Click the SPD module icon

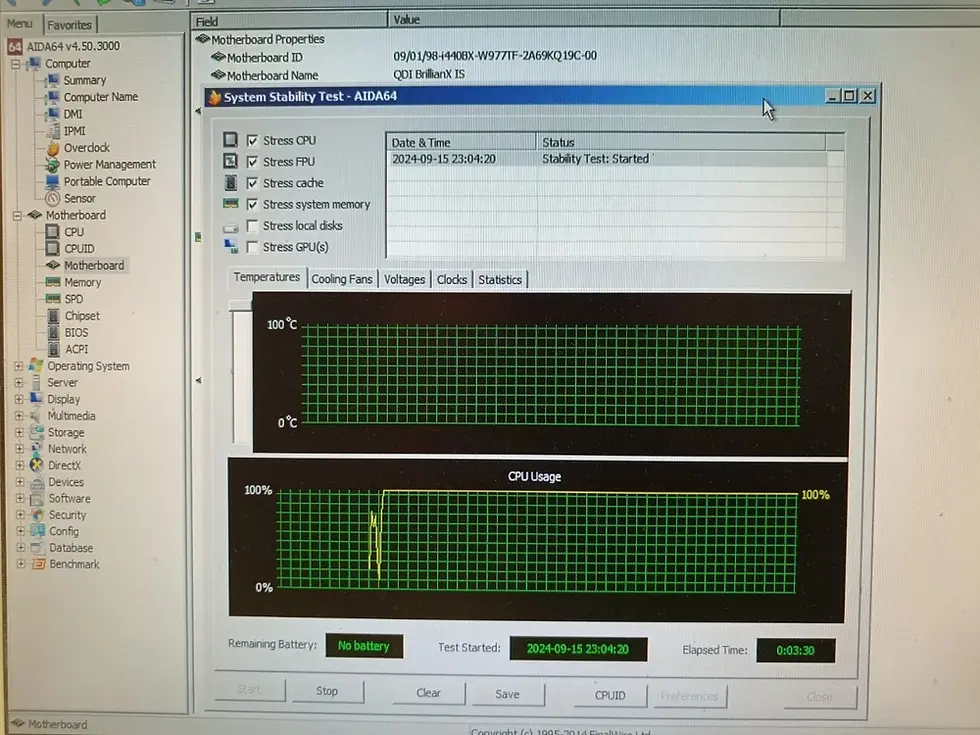pyautogui.click(x=53, y=299)
